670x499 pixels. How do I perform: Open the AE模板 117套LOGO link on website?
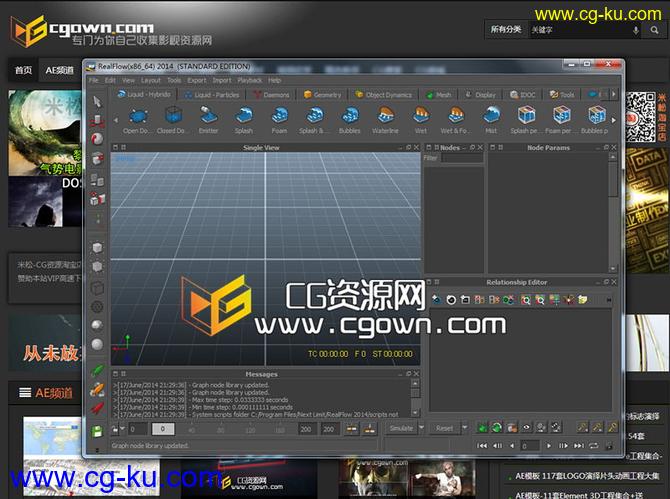(x=586, y=476)
